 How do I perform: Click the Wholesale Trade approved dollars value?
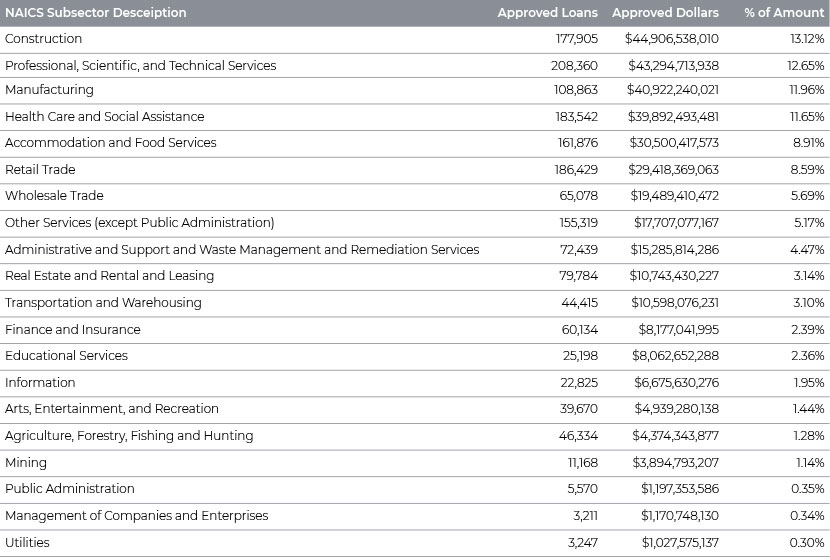(674, 196)
